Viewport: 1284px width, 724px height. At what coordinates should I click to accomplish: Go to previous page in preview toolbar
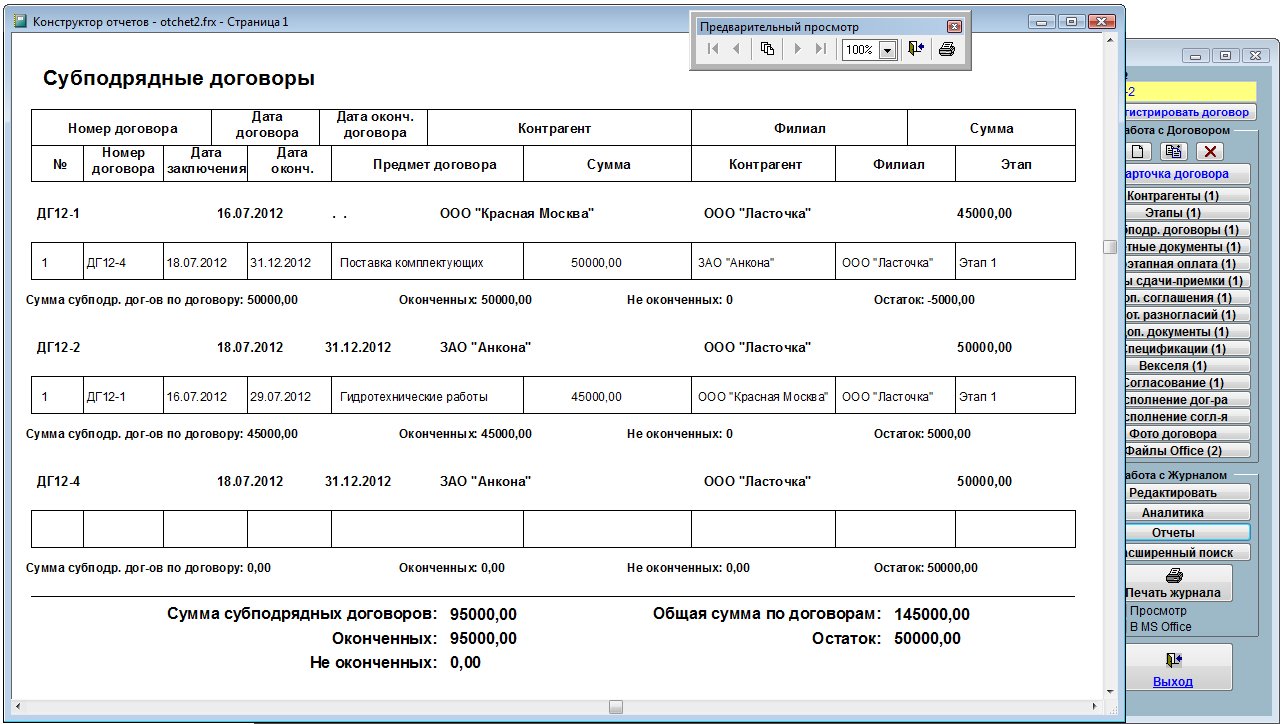737,49
